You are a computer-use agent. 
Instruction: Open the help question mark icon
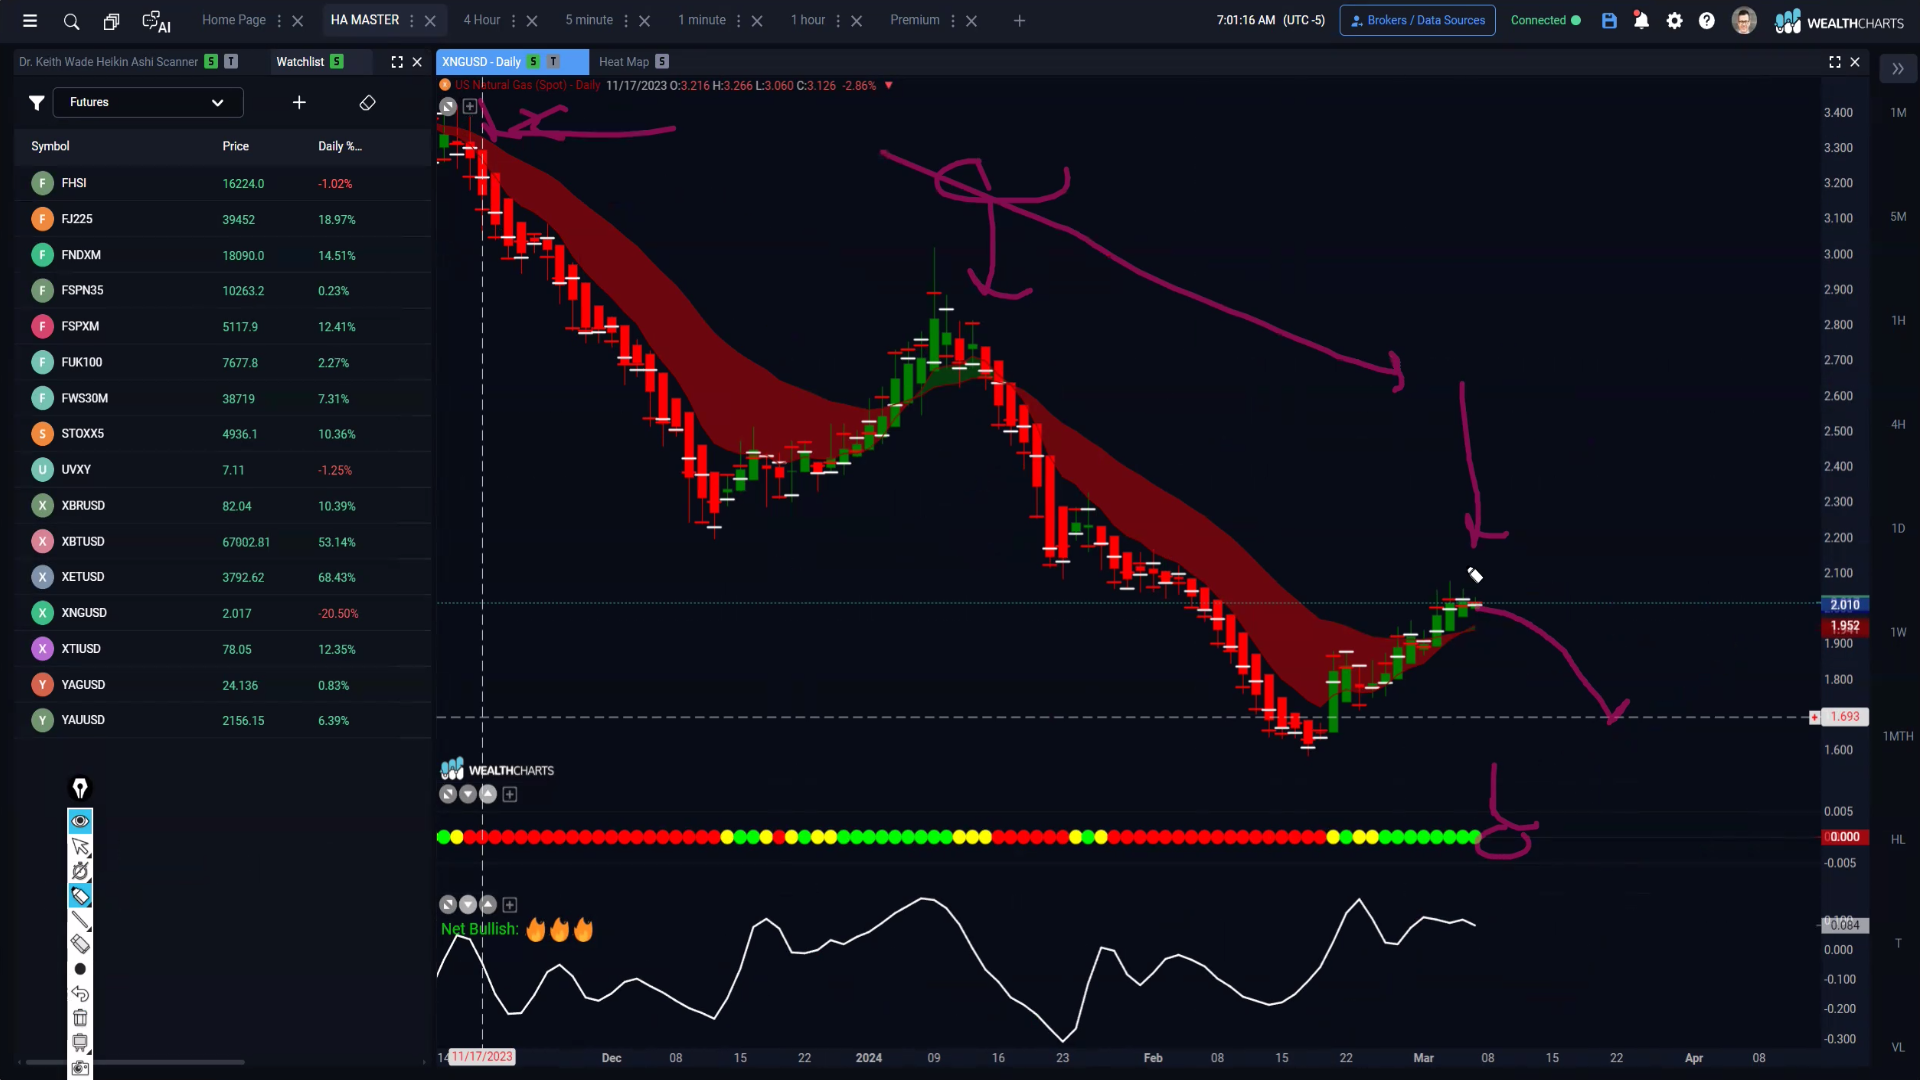(1707, 20)
